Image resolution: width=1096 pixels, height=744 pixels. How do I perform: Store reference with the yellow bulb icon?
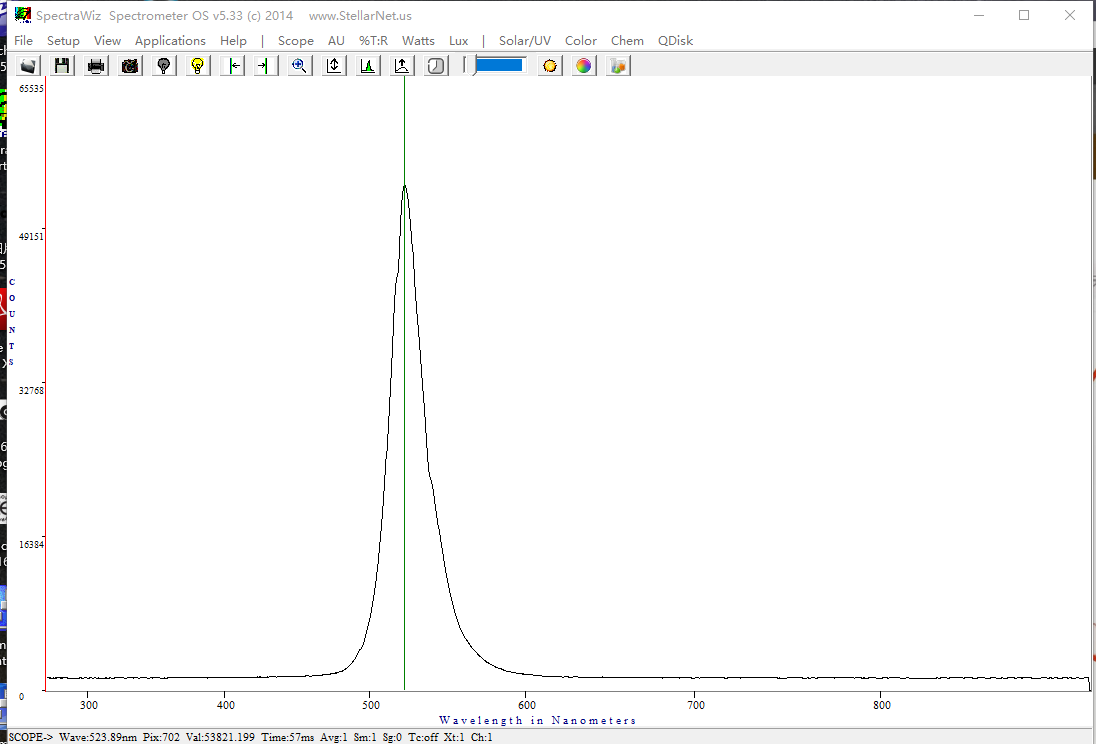[198, 66]
